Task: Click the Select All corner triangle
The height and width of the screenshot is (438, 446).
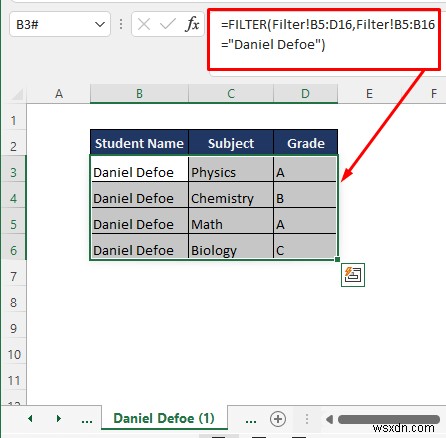Action: [x=17, y=95]
